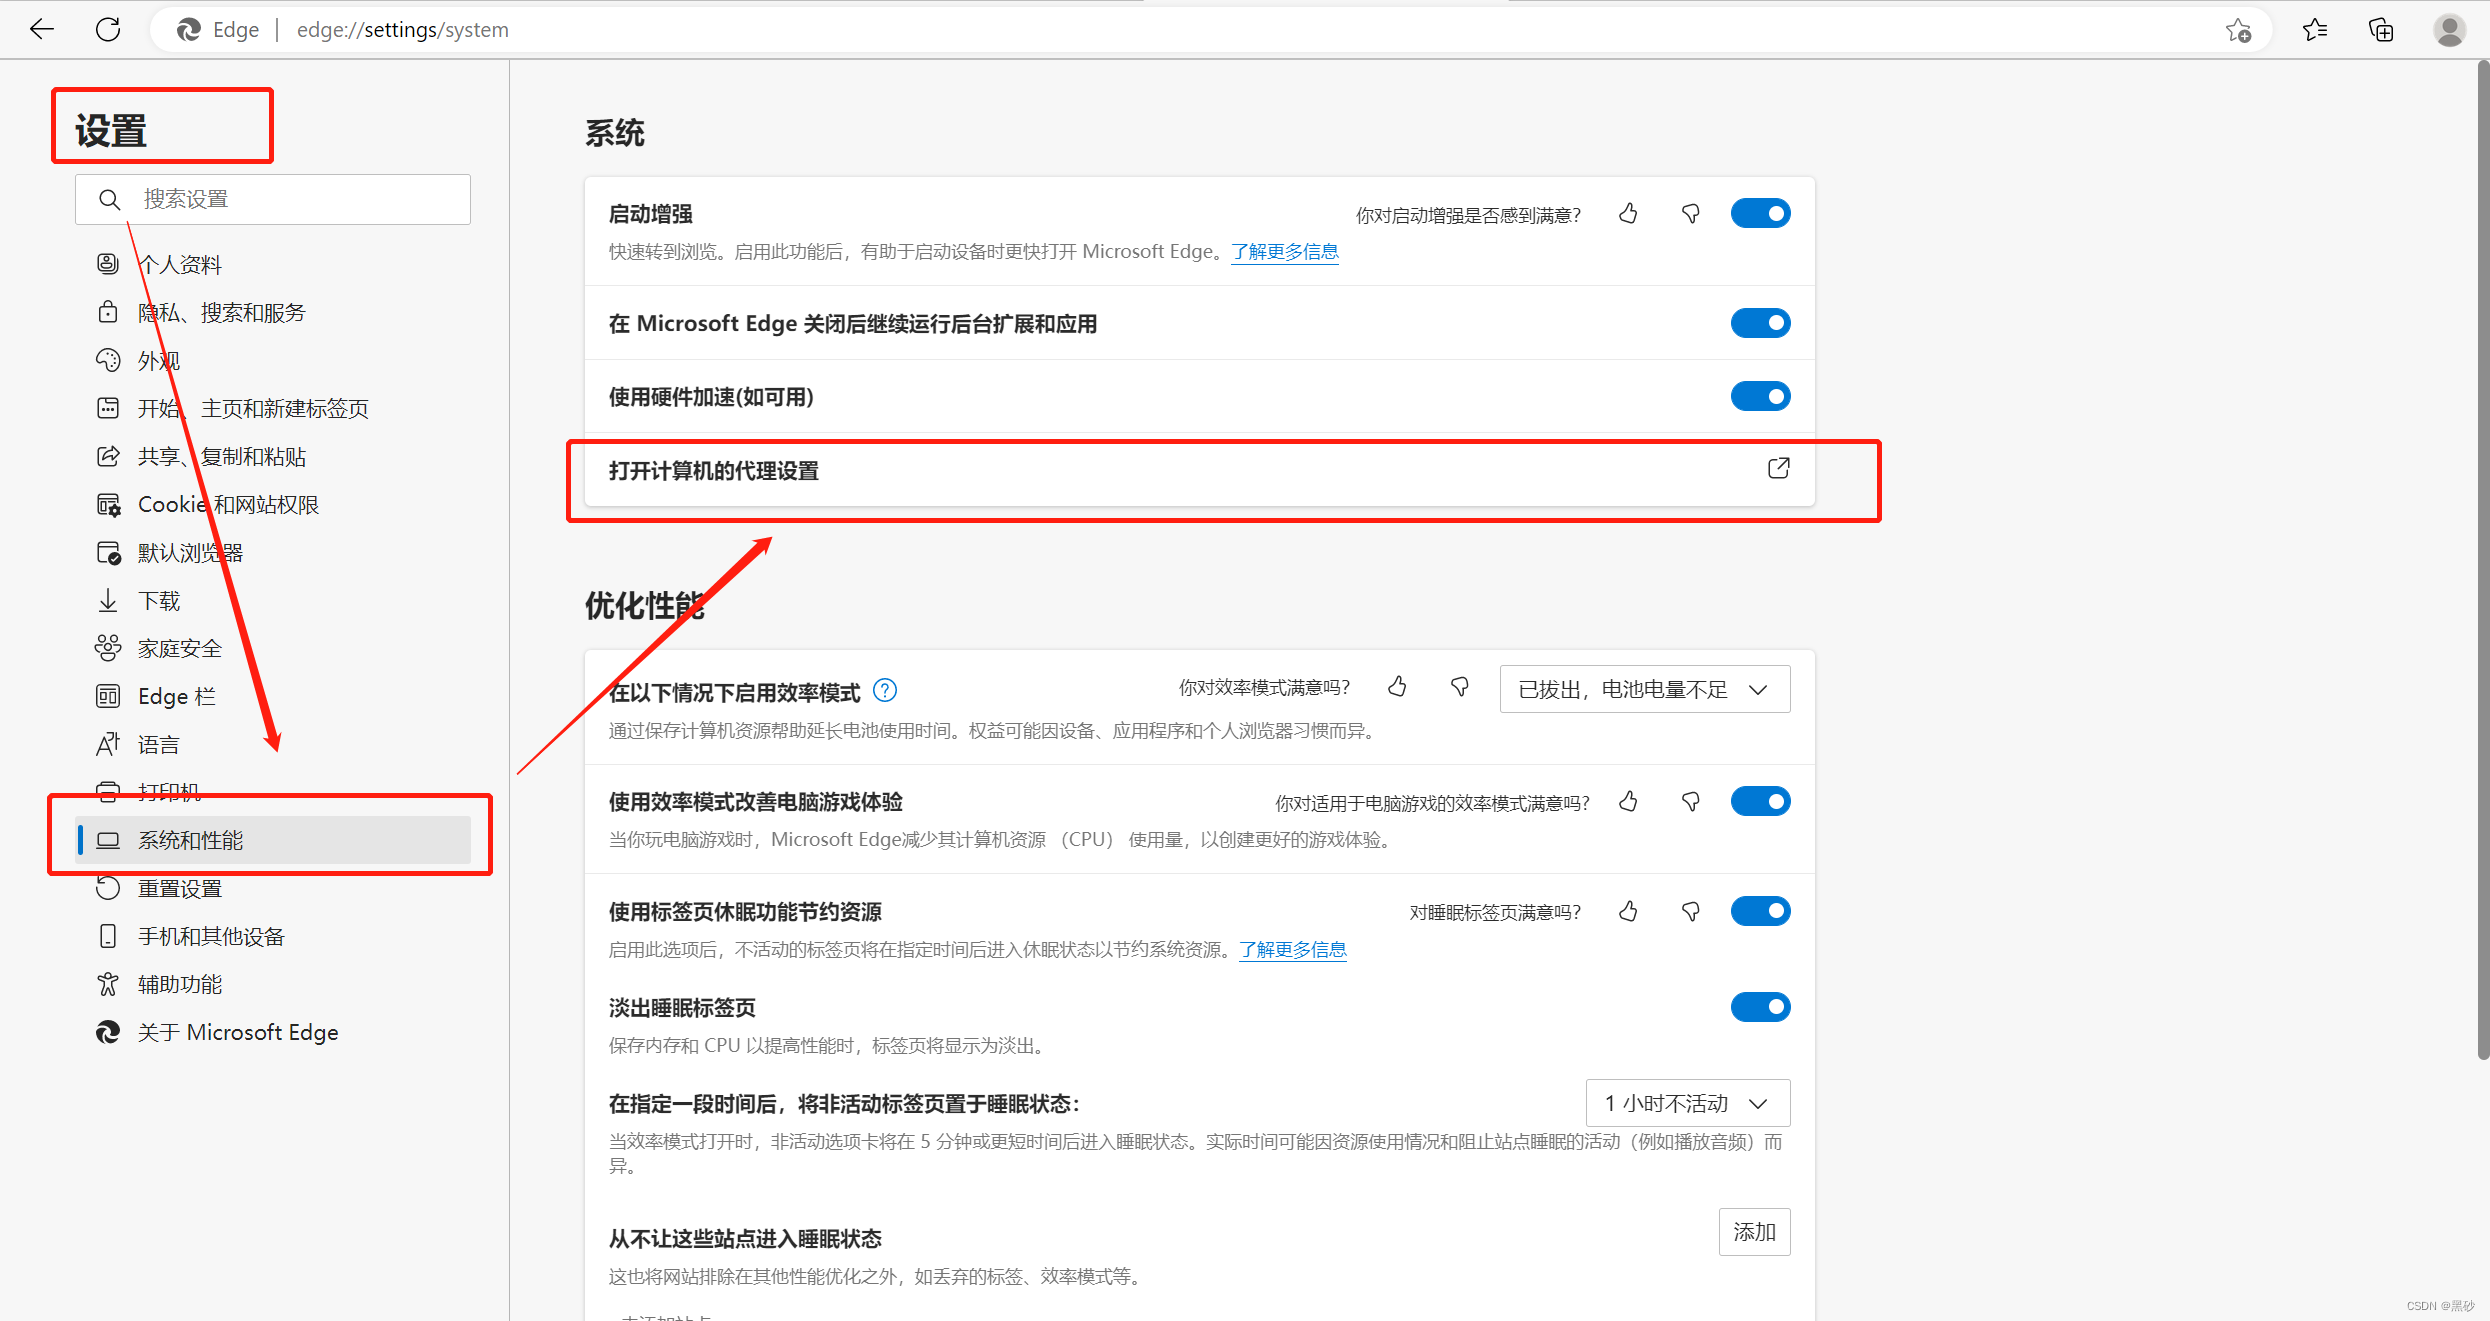Open 下载 downloads settings section
This screenshot has width=2490, height=1321.
[x=159, y=601]
